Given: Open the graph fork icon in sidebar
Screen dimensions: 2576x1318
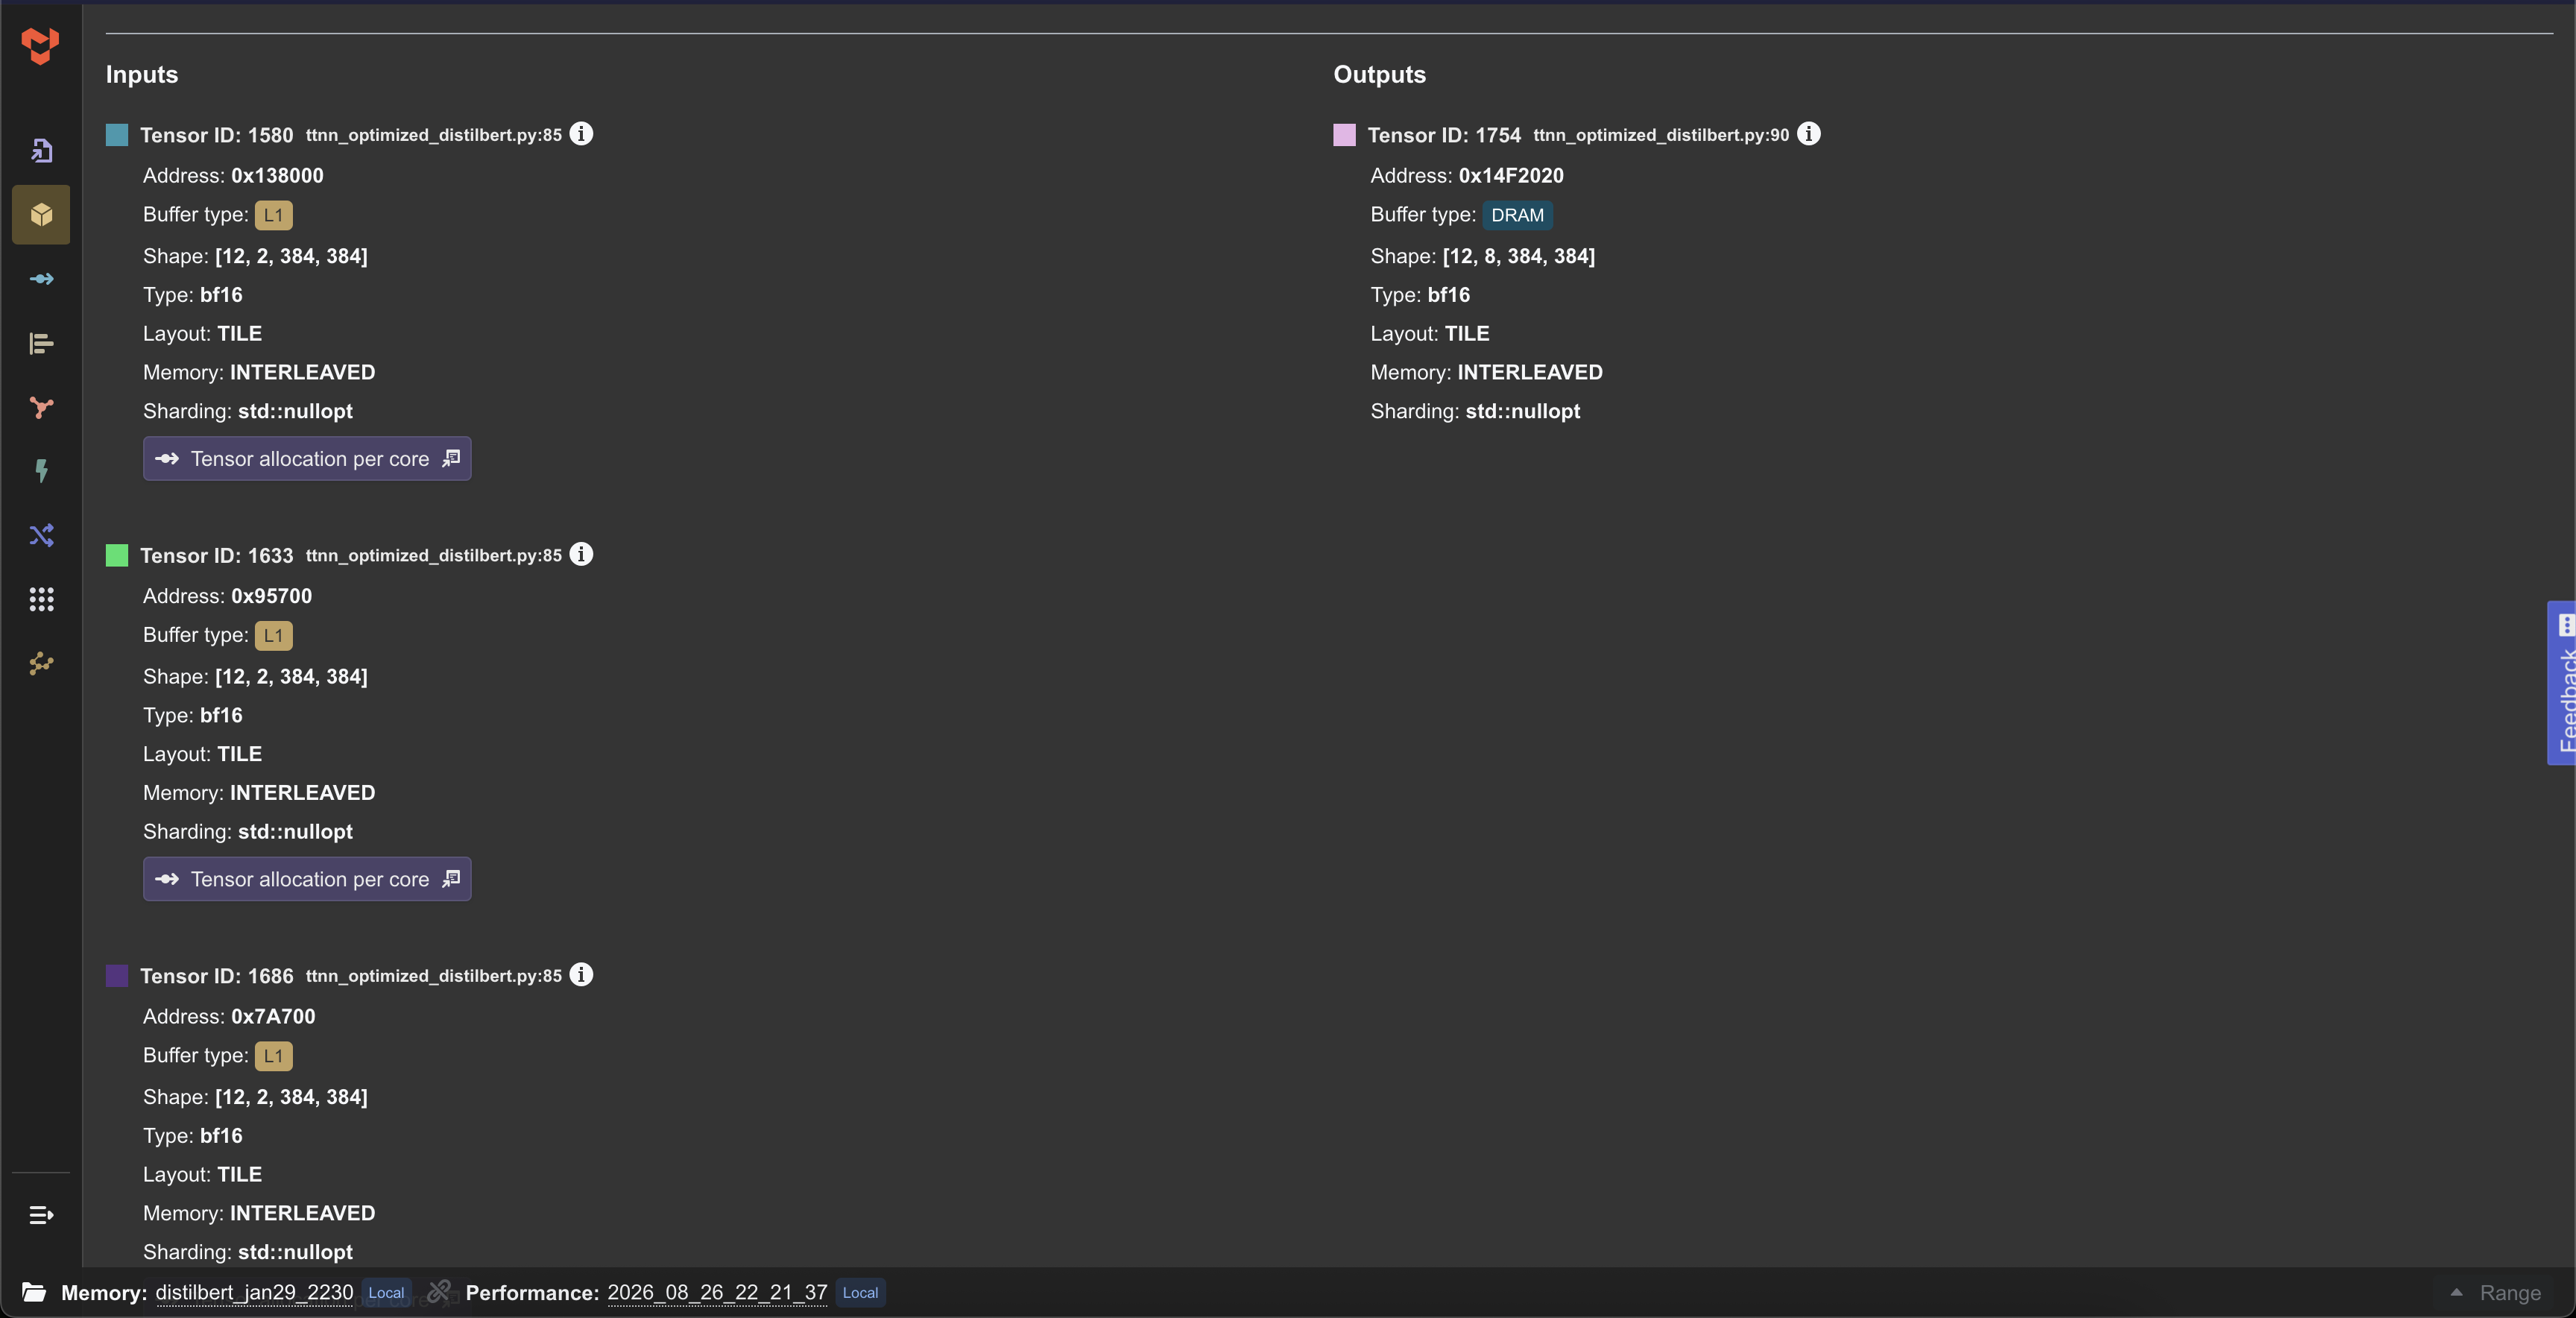Looking at the screenshot, I should click(x=41, y=407).
